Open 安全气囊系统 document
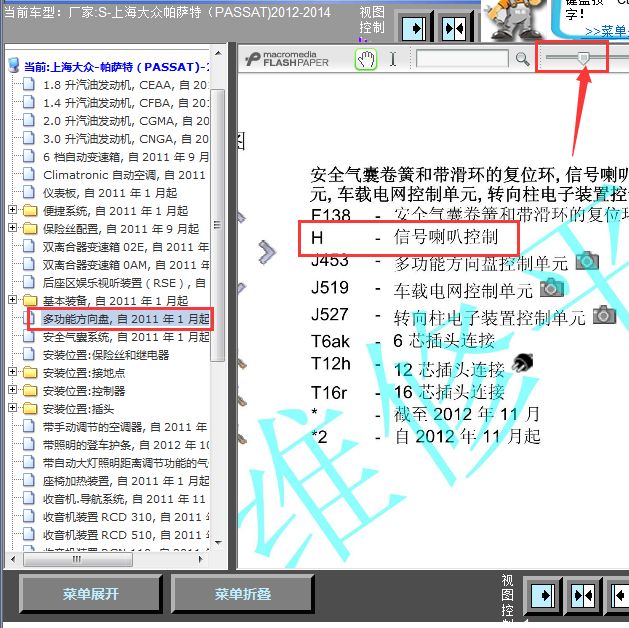 (126, 337)
